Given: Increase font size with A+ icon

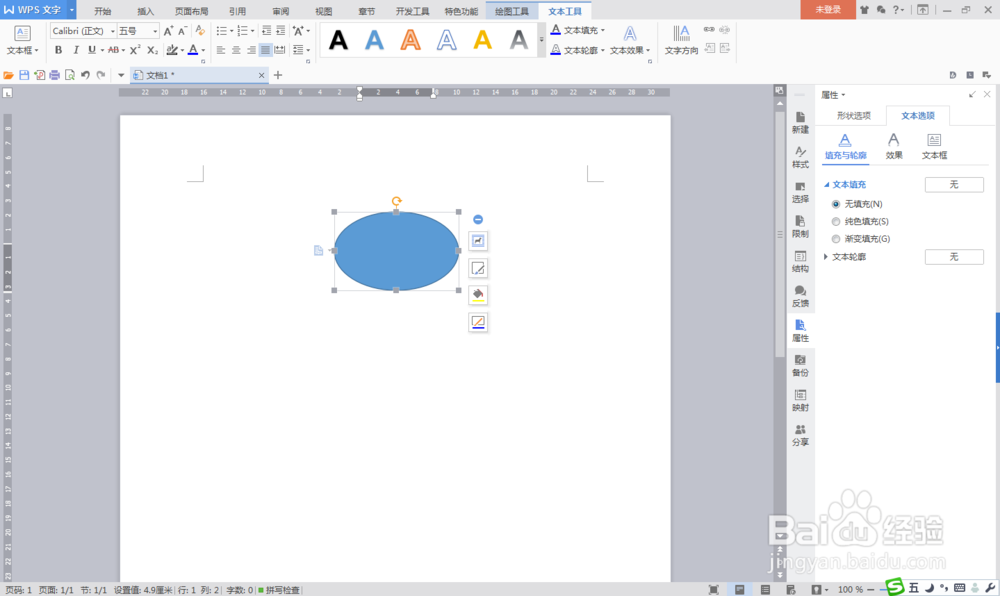Looking at the screenshot, I should pyautogui.click(x=168, y=31).
